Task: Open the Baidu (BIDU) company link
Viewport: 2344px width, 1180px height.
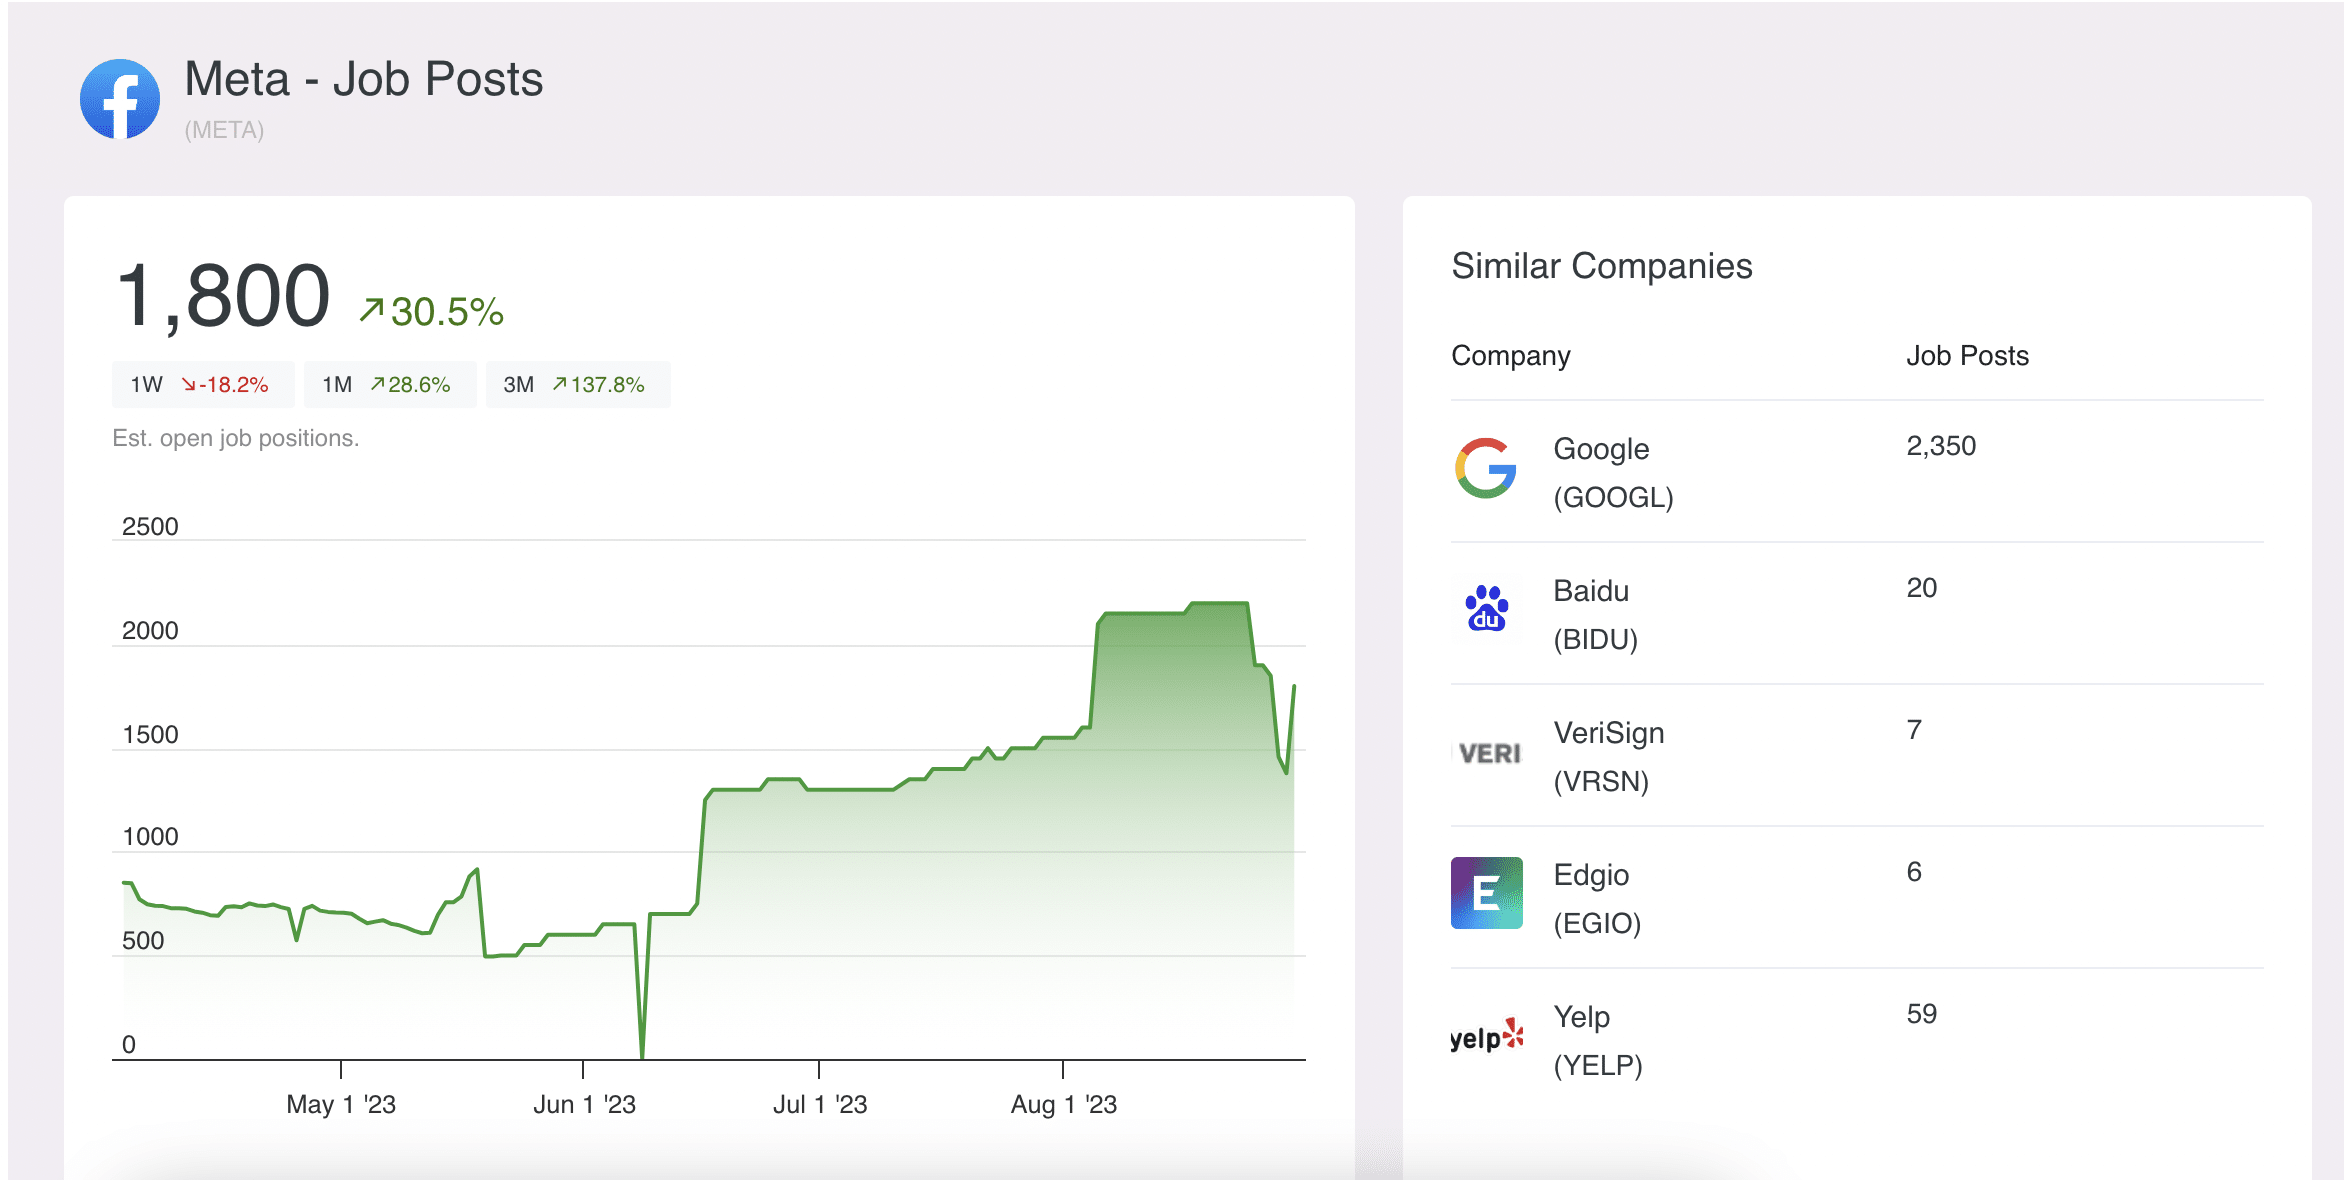Action: [x=1596, y=614]
